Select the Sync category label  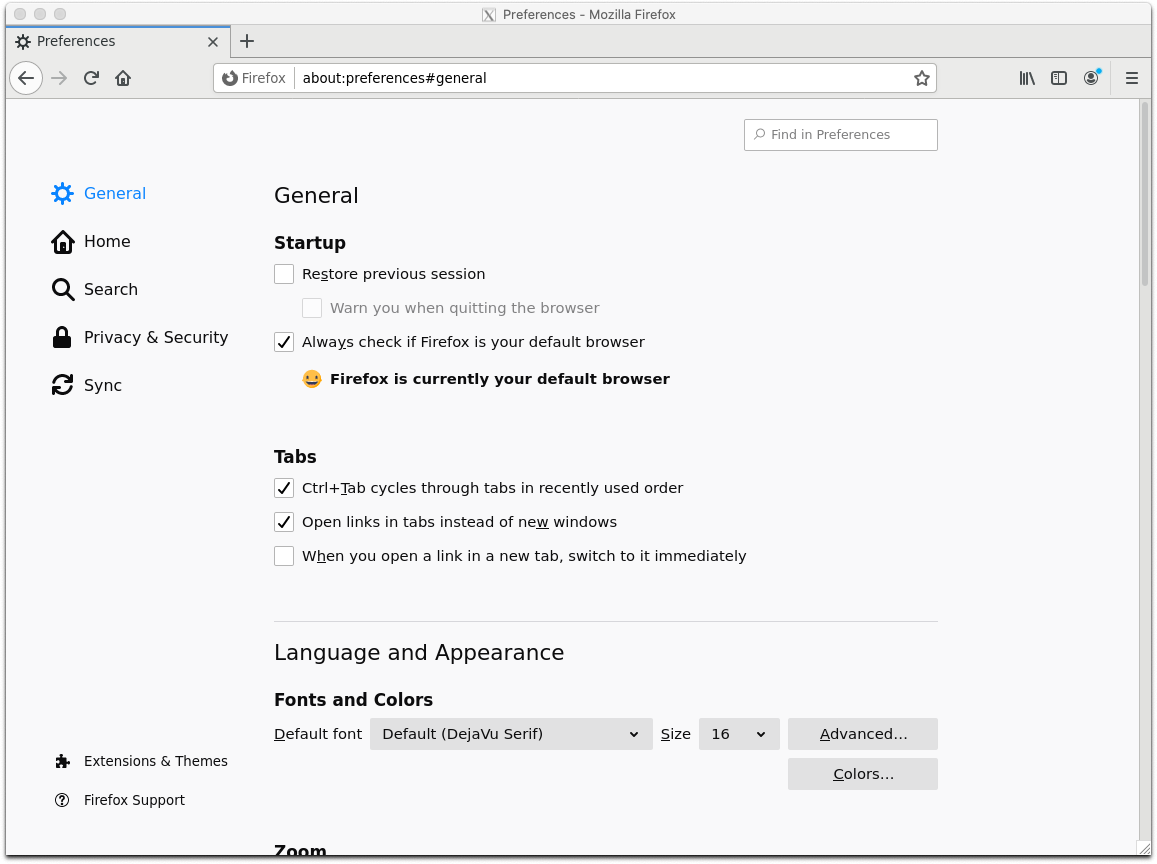pos(103,385)
